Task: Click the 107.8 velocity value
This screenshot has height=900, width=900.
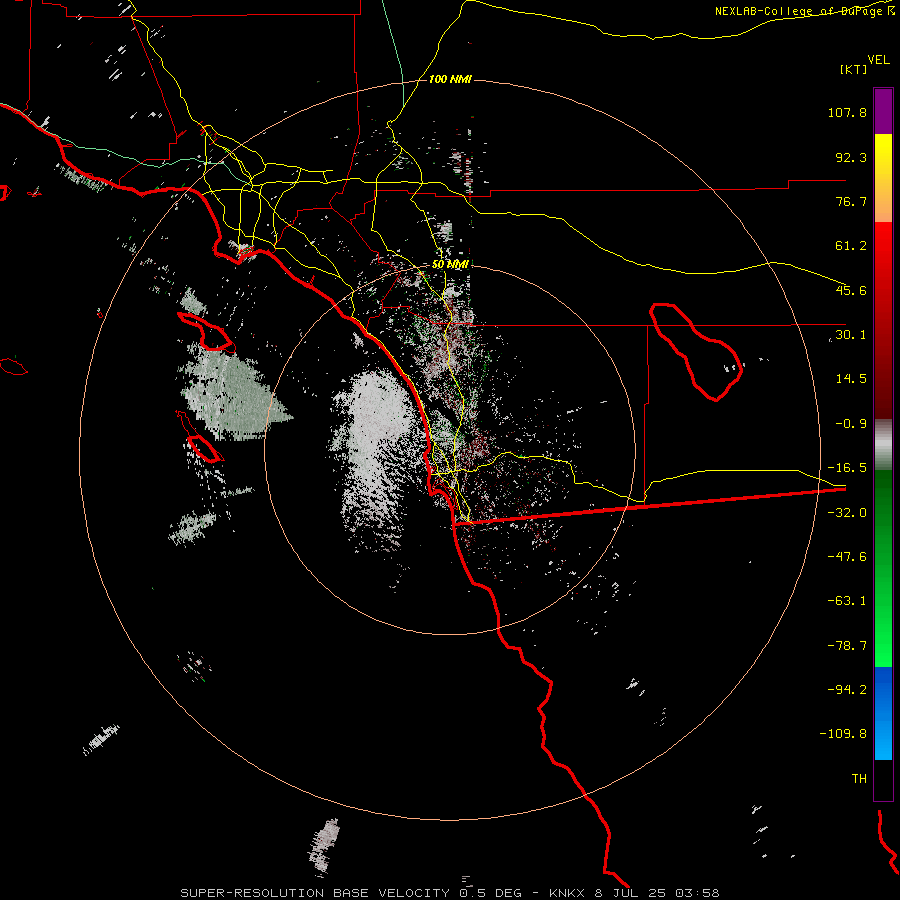Action: pos(847,112)
